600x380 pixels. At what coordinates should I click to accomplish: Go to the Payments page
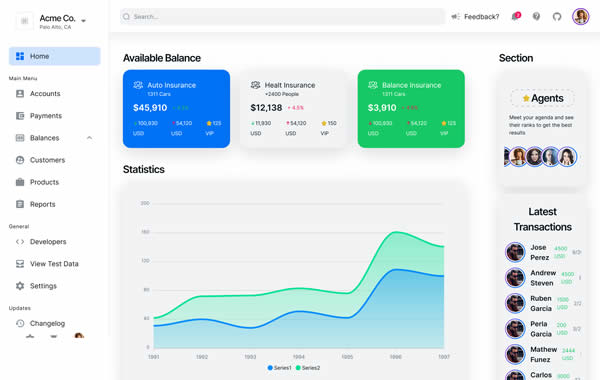(x=55, y=116)
